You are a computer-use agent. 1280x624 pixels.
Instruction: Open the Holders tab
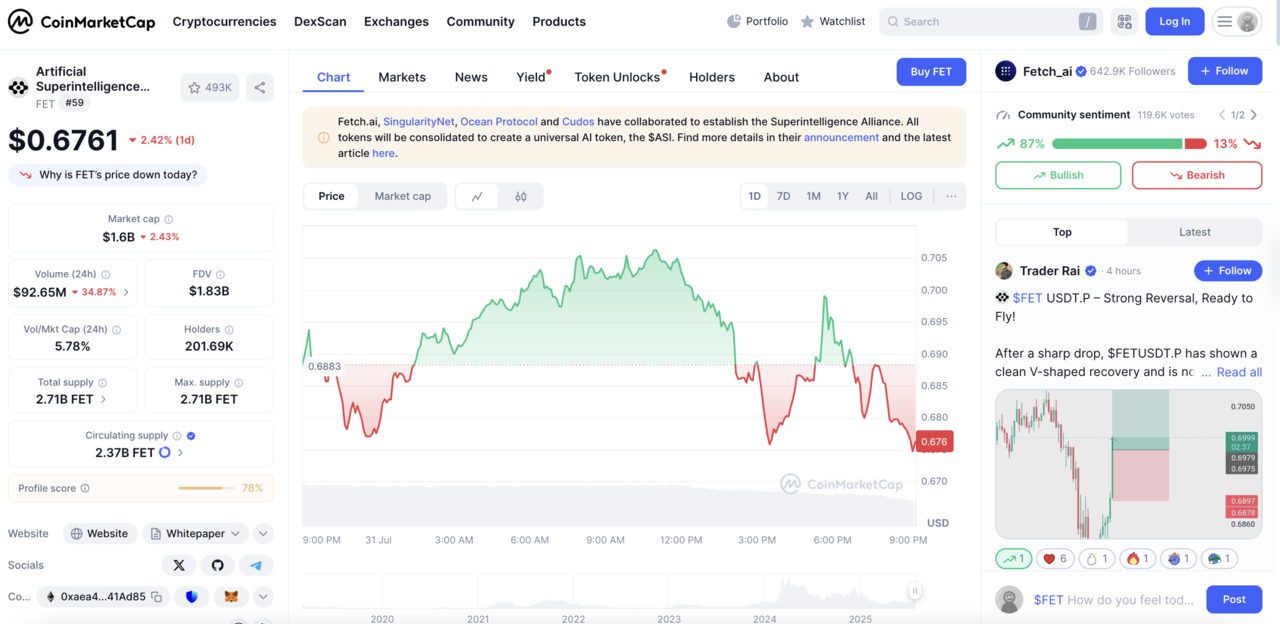click(x=711, y=77)
